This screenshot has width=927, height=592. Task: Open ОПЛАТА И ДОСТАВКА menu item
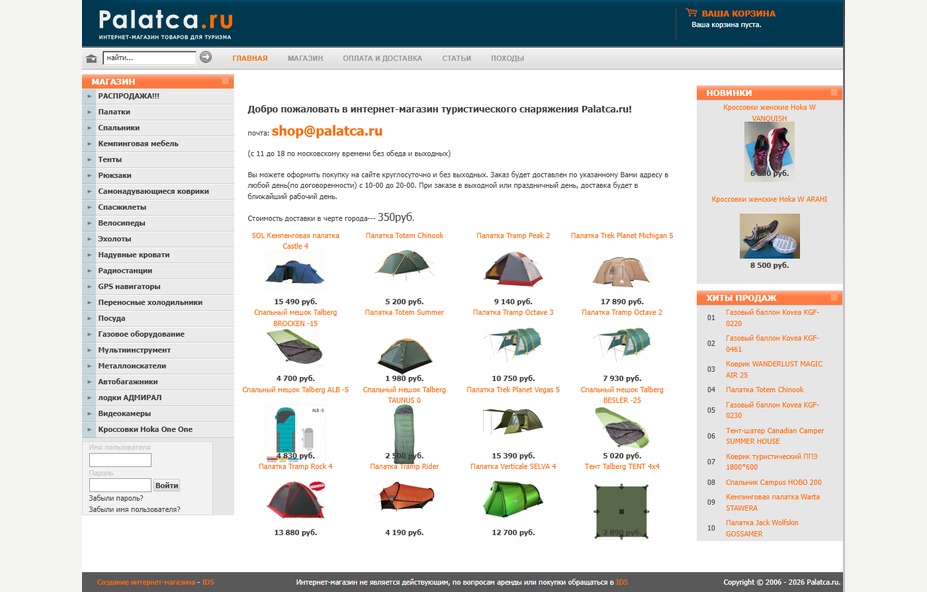(382, 59)
